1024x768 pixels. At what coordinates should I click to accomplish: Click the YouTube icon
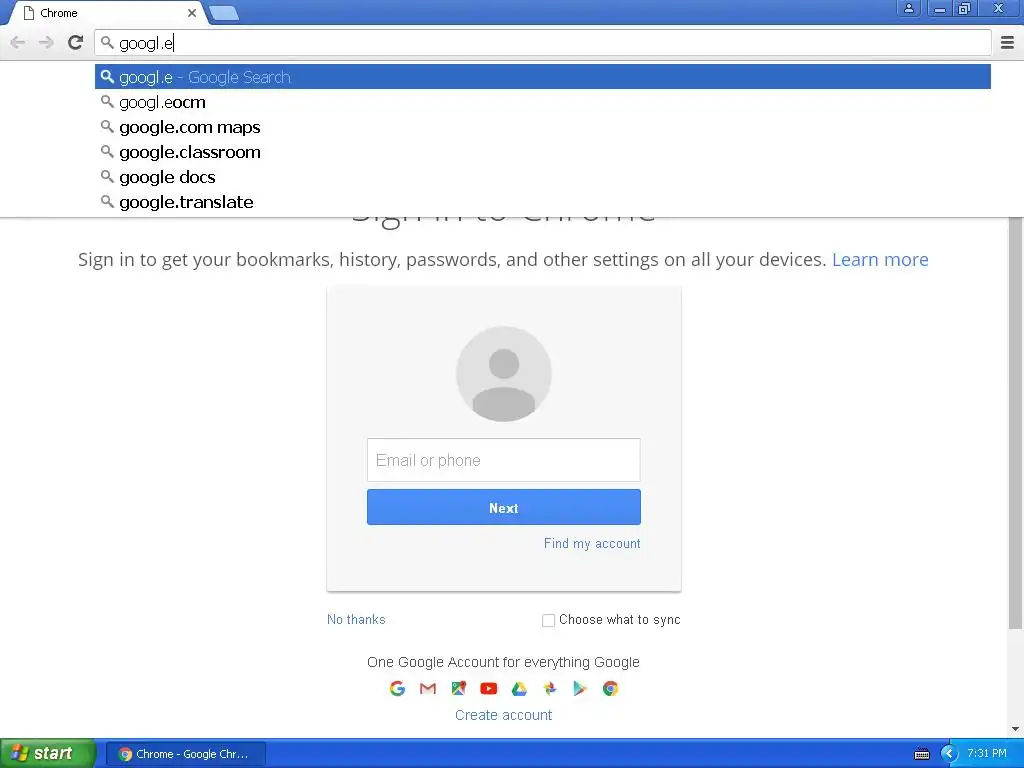[x=488, y=688]
